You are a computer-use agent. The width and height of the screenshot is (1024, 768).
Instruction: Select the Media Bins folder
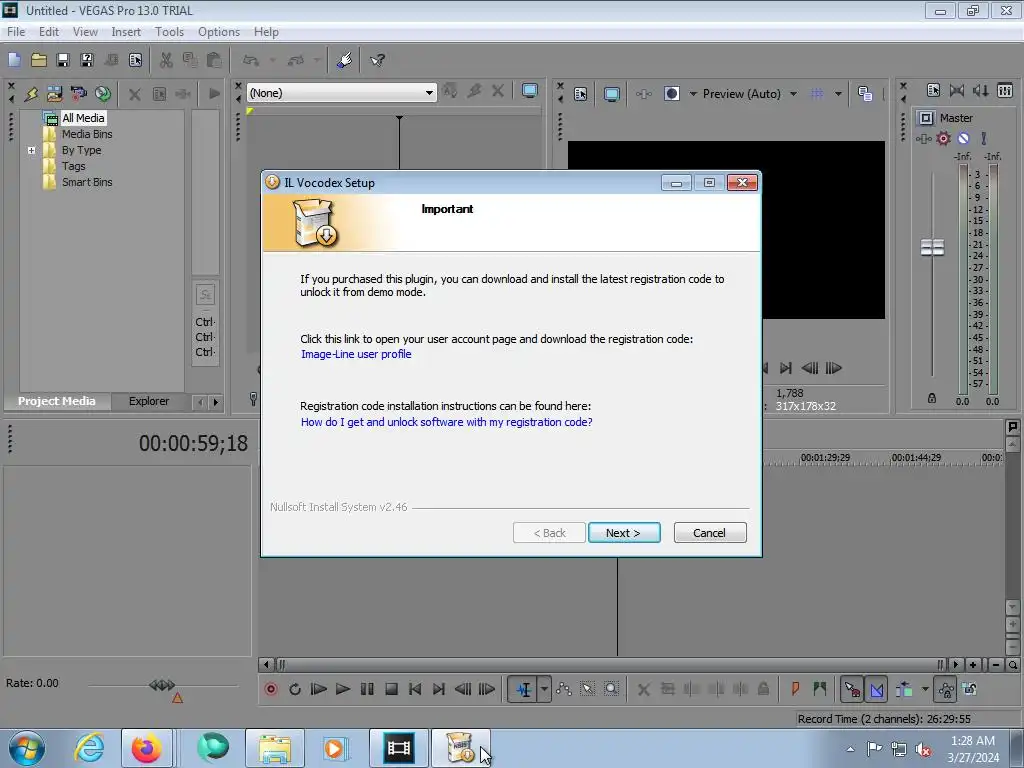point(87,134)
